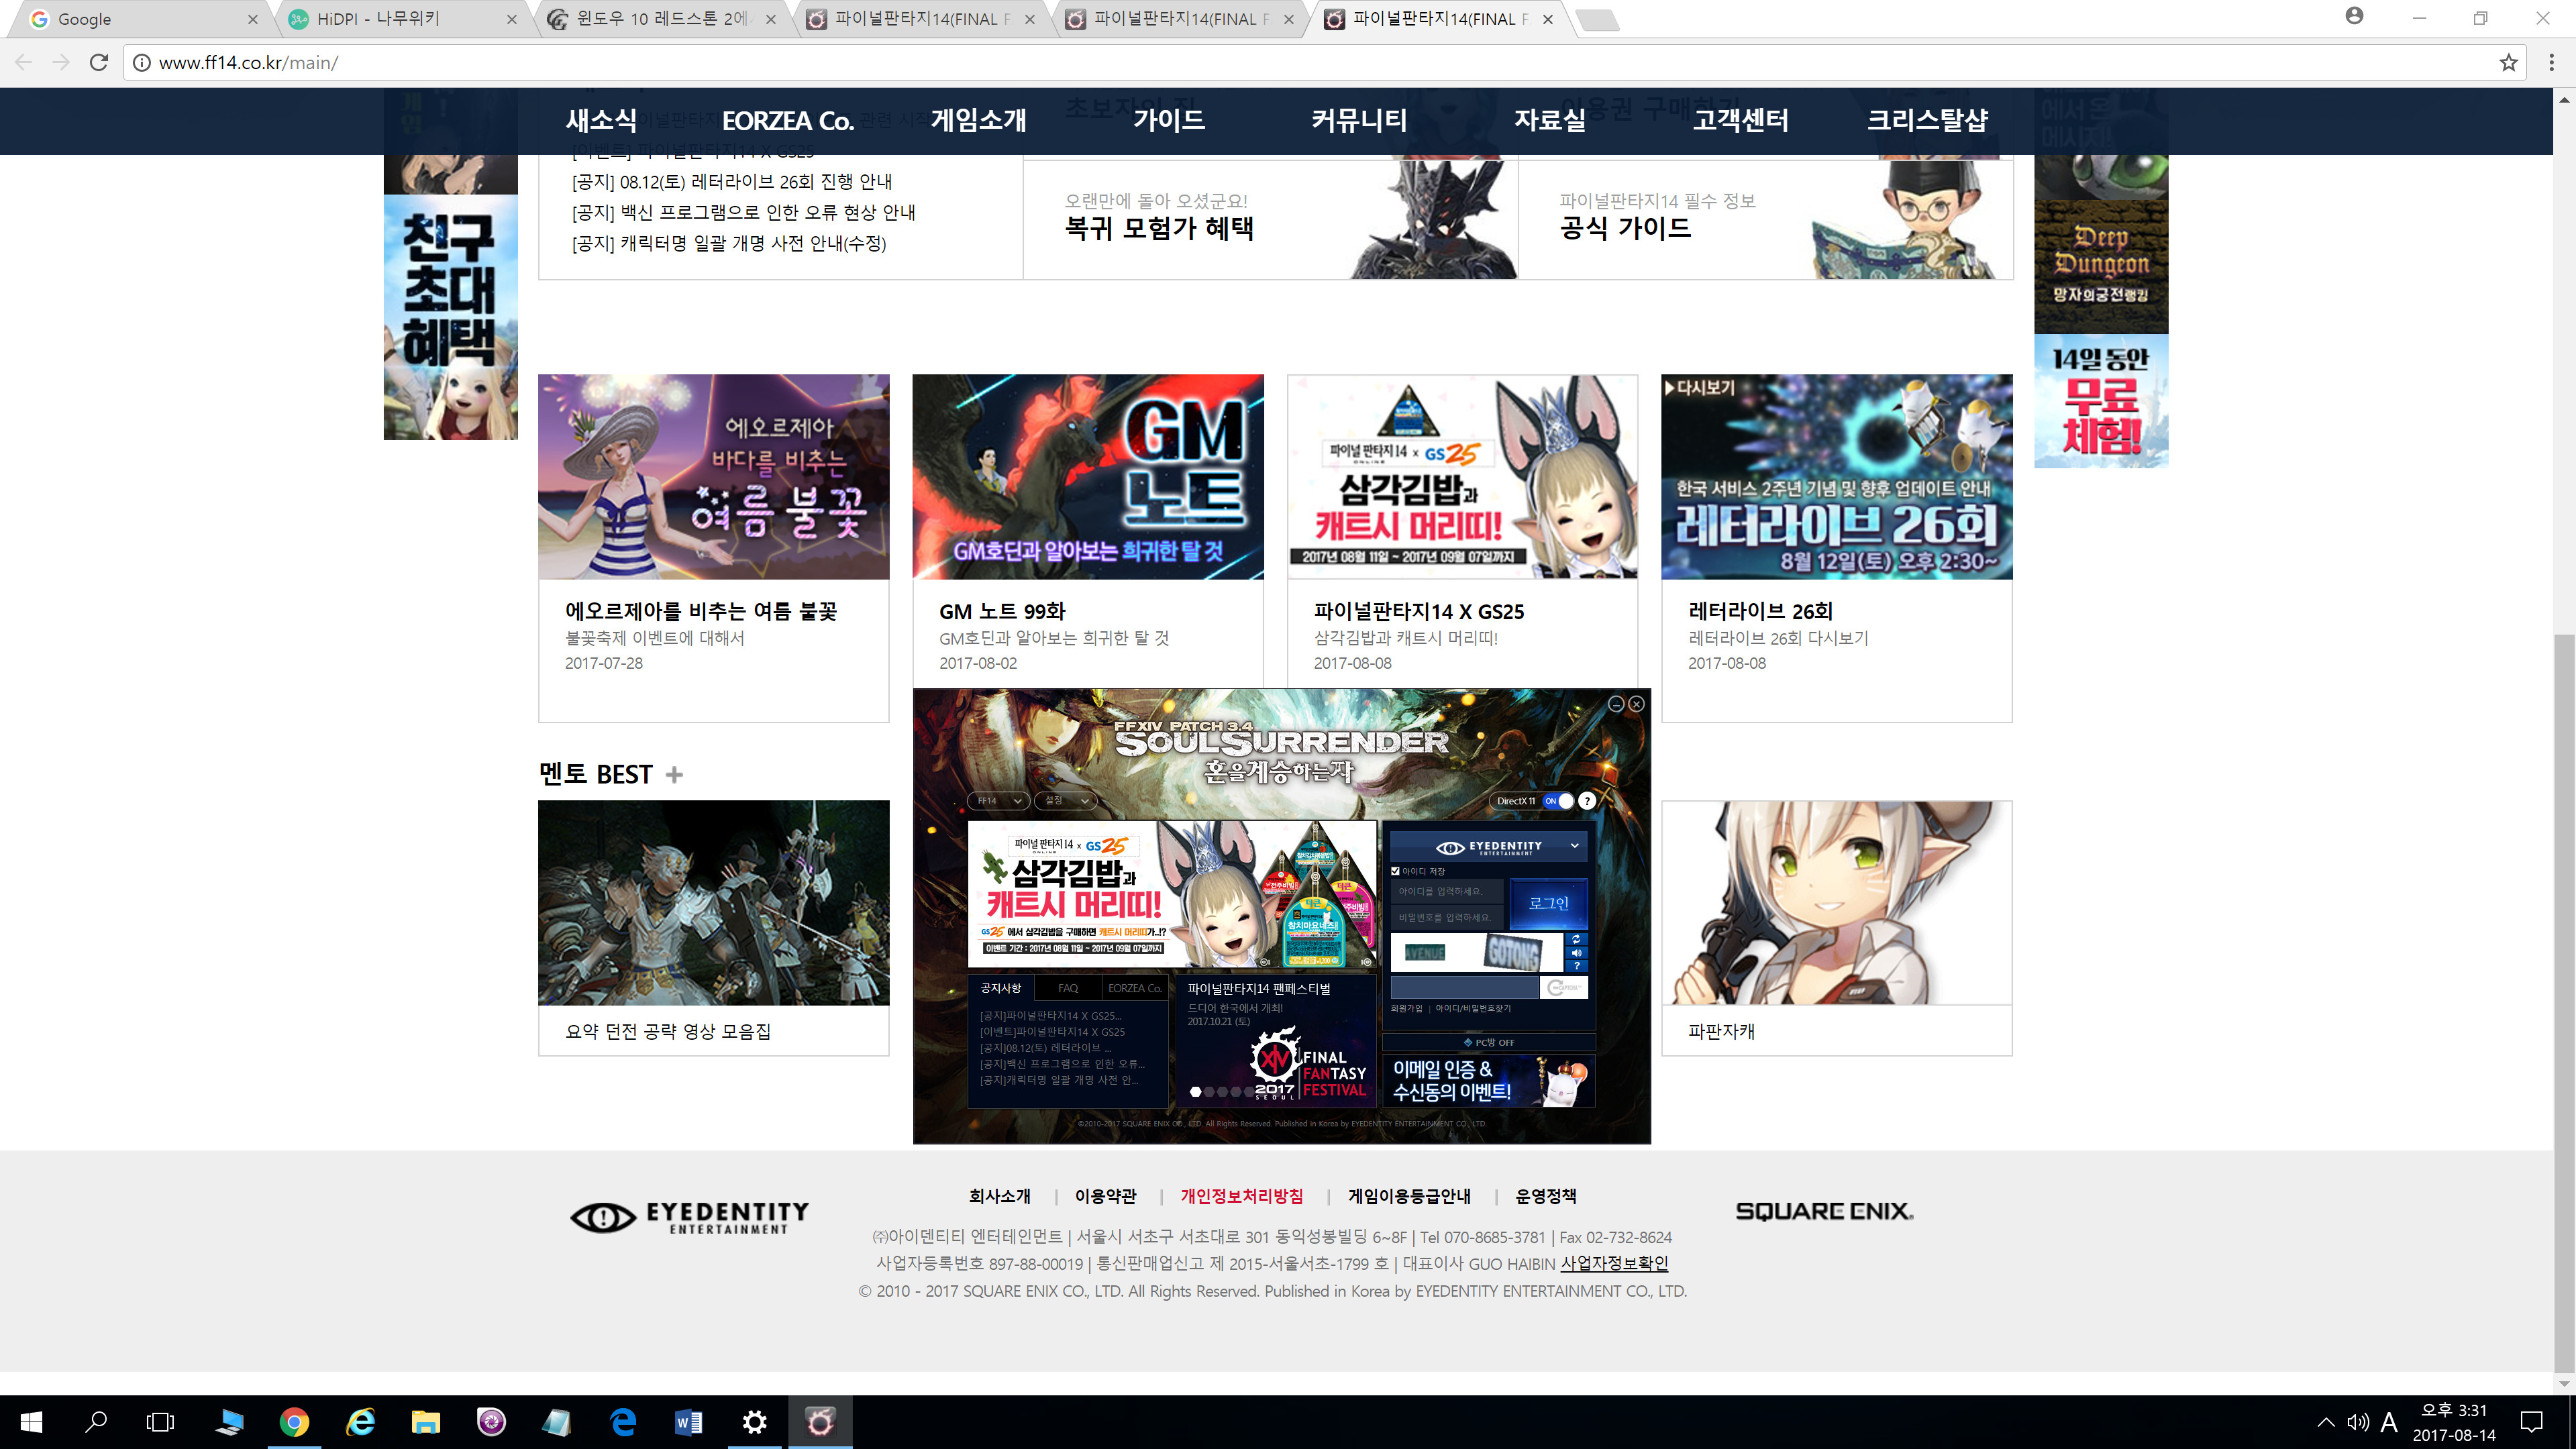This screenshot has height=1449, width=2576.
Task: Expand the 설정 dropdown in launcher
Action: [1066, 801]
